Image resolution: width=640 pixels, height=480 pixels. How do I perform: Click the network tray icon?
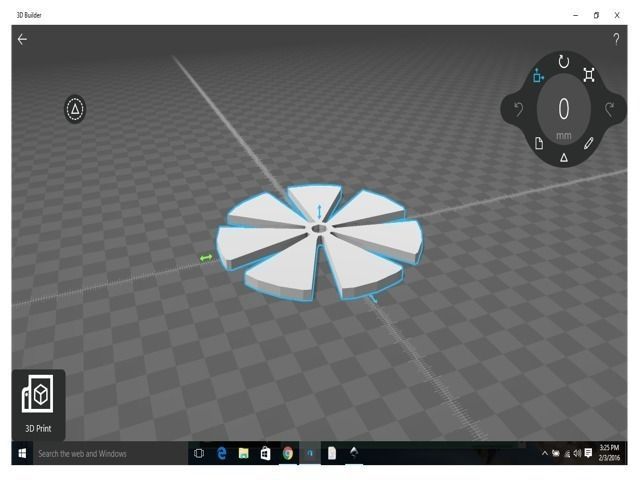click(x=567, y=453)
